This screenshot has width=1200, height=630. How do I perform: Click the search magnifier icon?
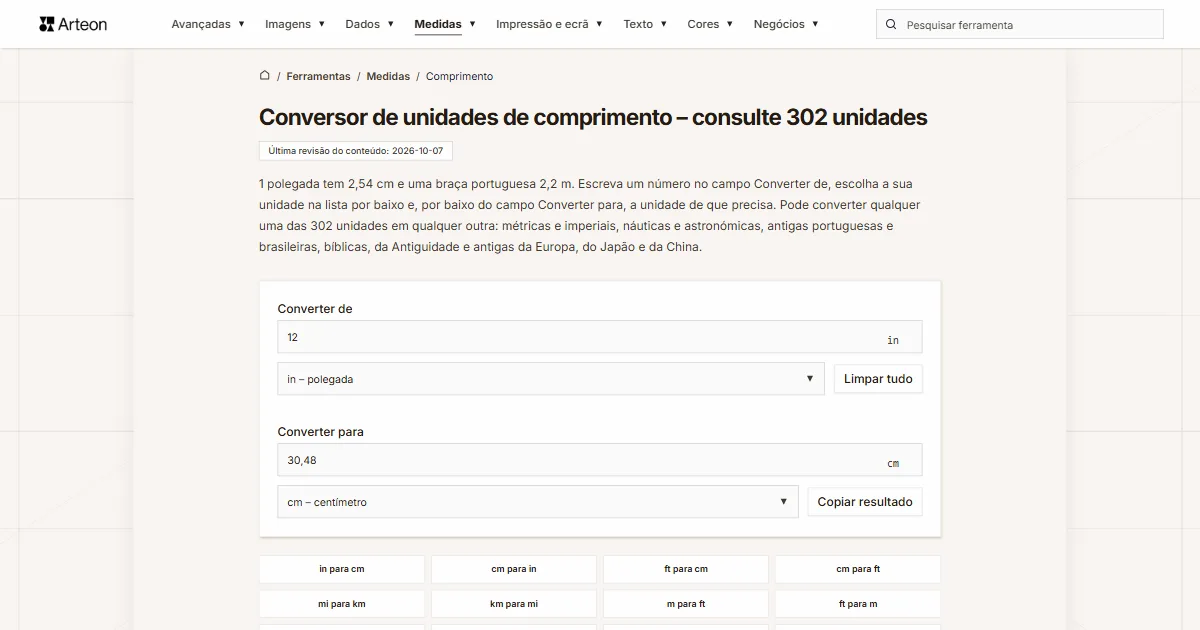[892, 25]
